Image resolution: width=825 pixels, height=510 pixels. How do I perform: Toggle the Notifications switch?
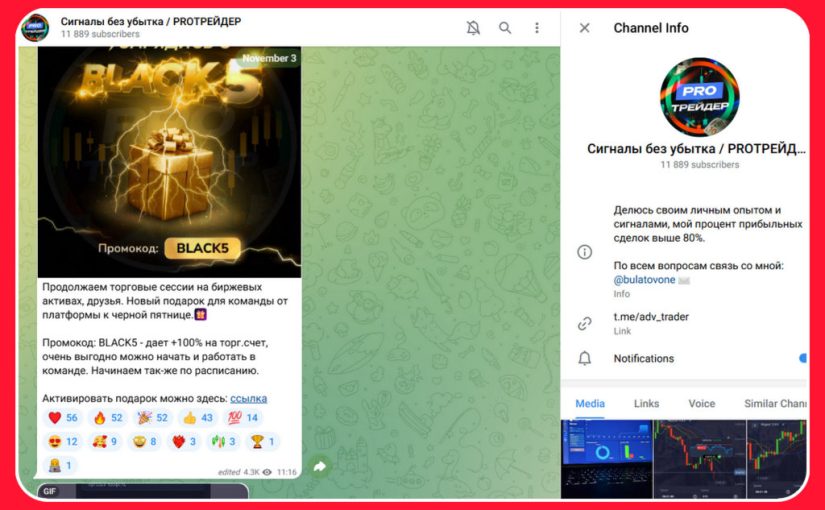click(802, 358)
